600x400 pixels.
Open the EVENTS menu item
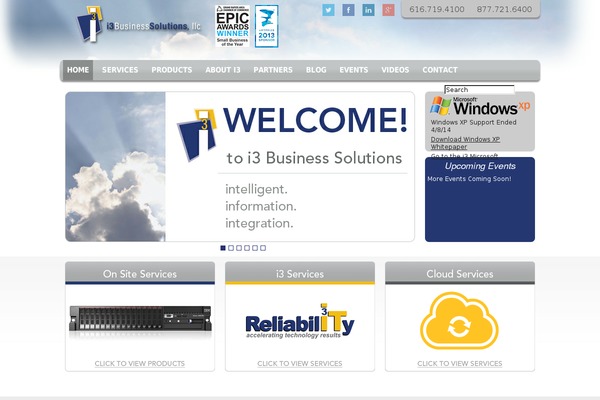pyautogui.click(x=354, y=70)
